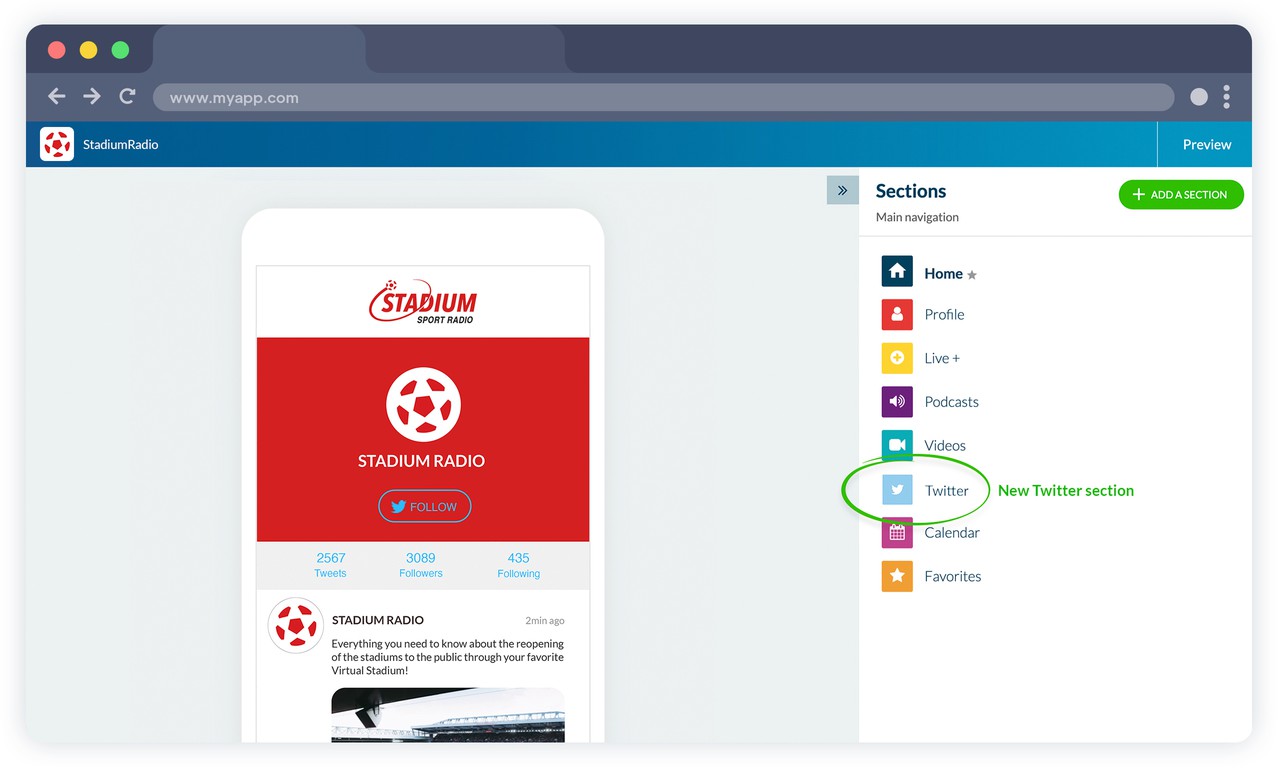Select the Calendar section label

tap(952, 533)
